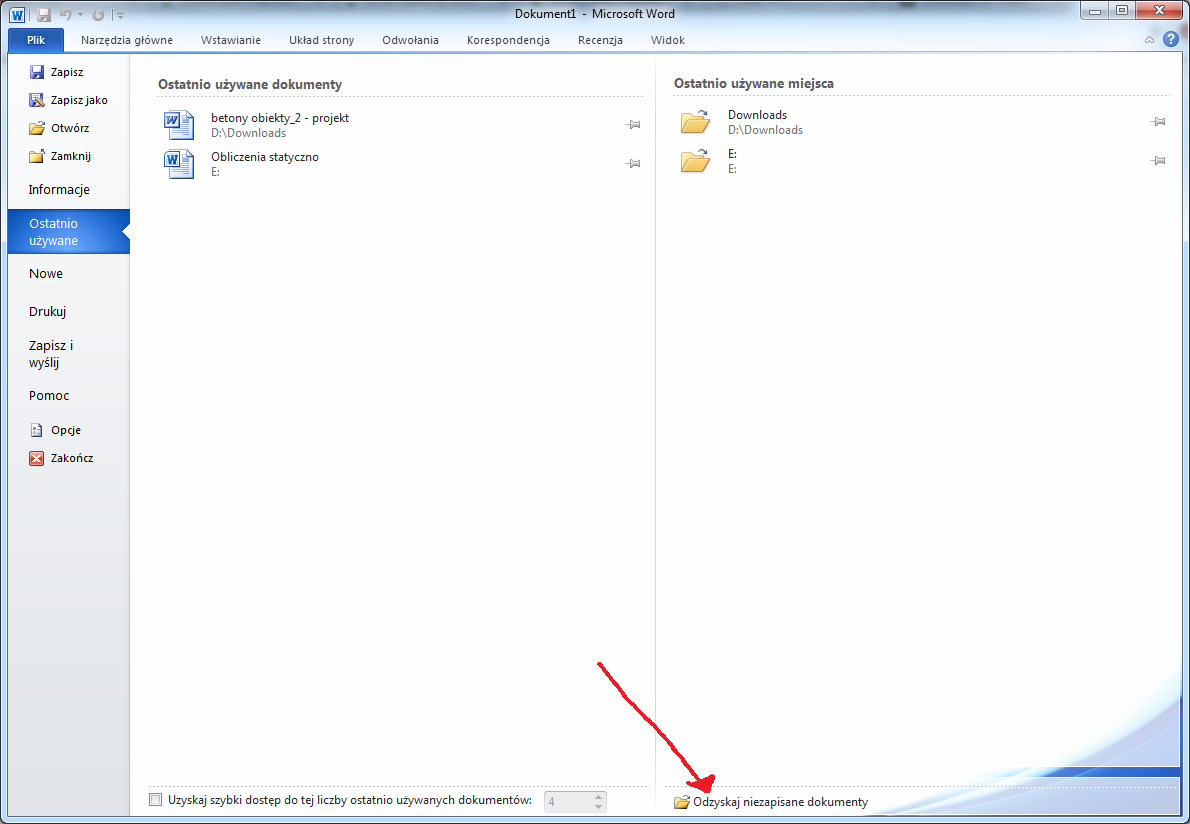Pin Obliczenia statyczno to the list
Image resolution: width=1190 pixels, height=824 pixels.
coord(633,164)
